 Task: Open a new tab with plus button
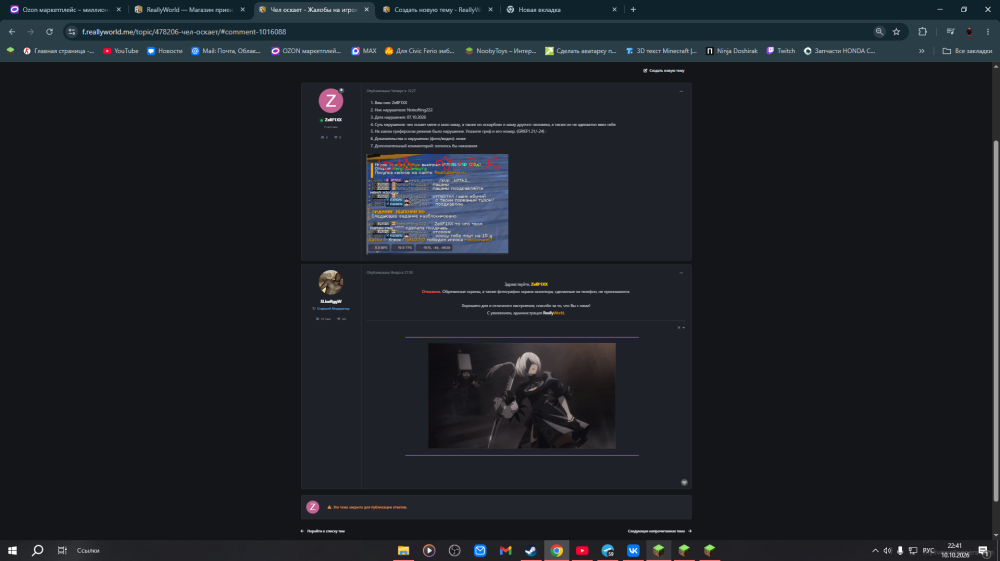[x=633, y=10]
